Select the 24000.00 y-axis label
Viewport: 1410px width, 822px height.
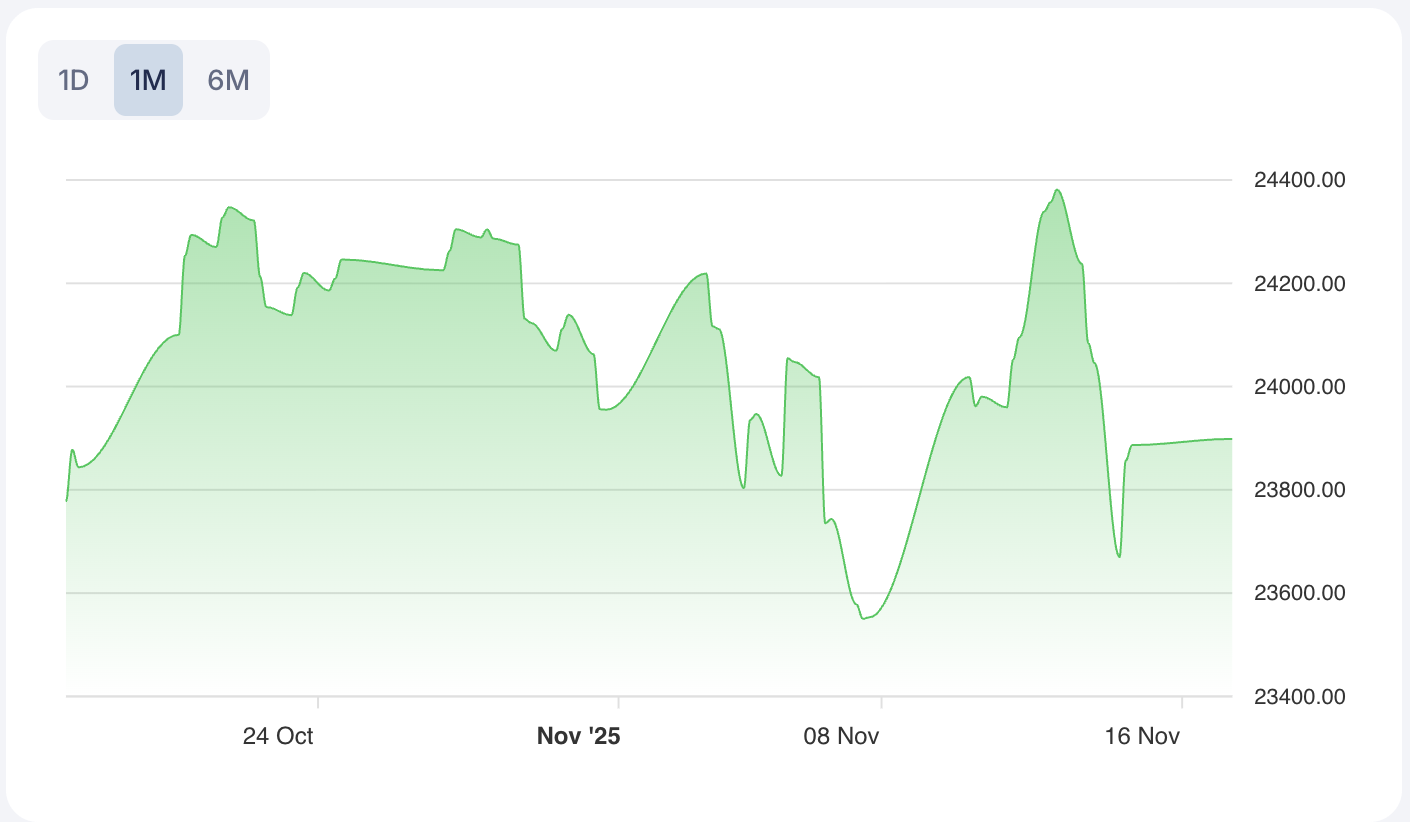pyautogui.click(x=1299, y=387)
